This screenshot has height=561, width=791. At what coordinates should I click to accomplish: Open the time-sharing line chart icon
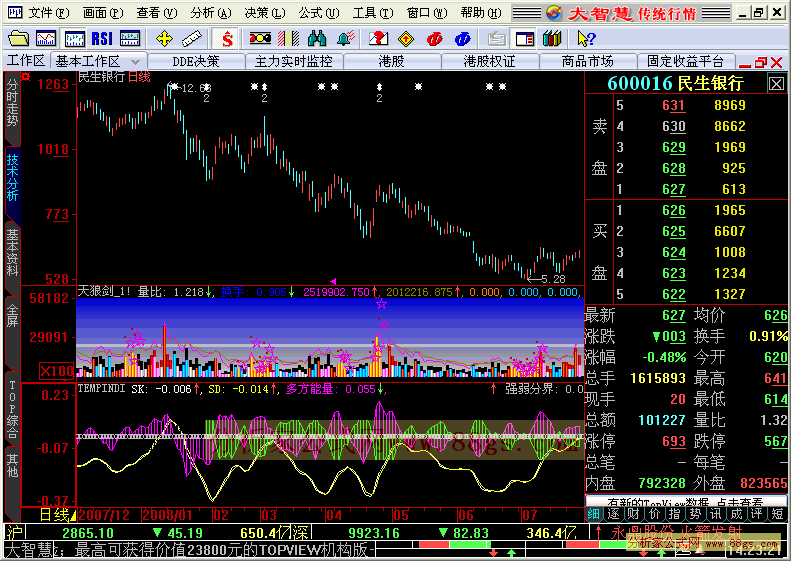click(x=46, y=38)
